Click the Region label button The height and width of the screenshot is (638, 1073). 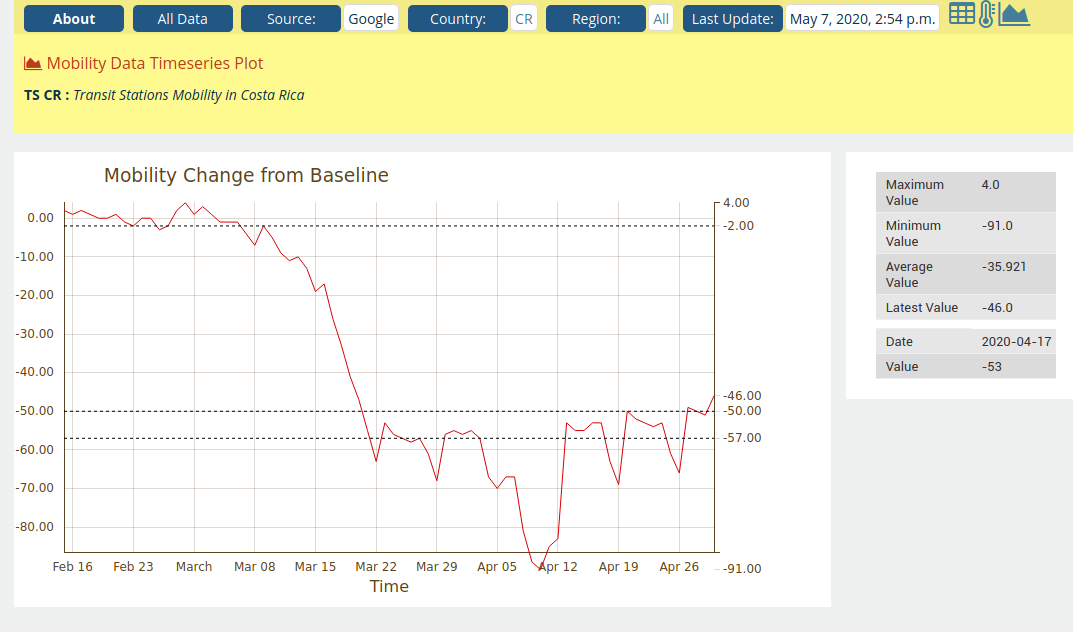coord(595,19)
